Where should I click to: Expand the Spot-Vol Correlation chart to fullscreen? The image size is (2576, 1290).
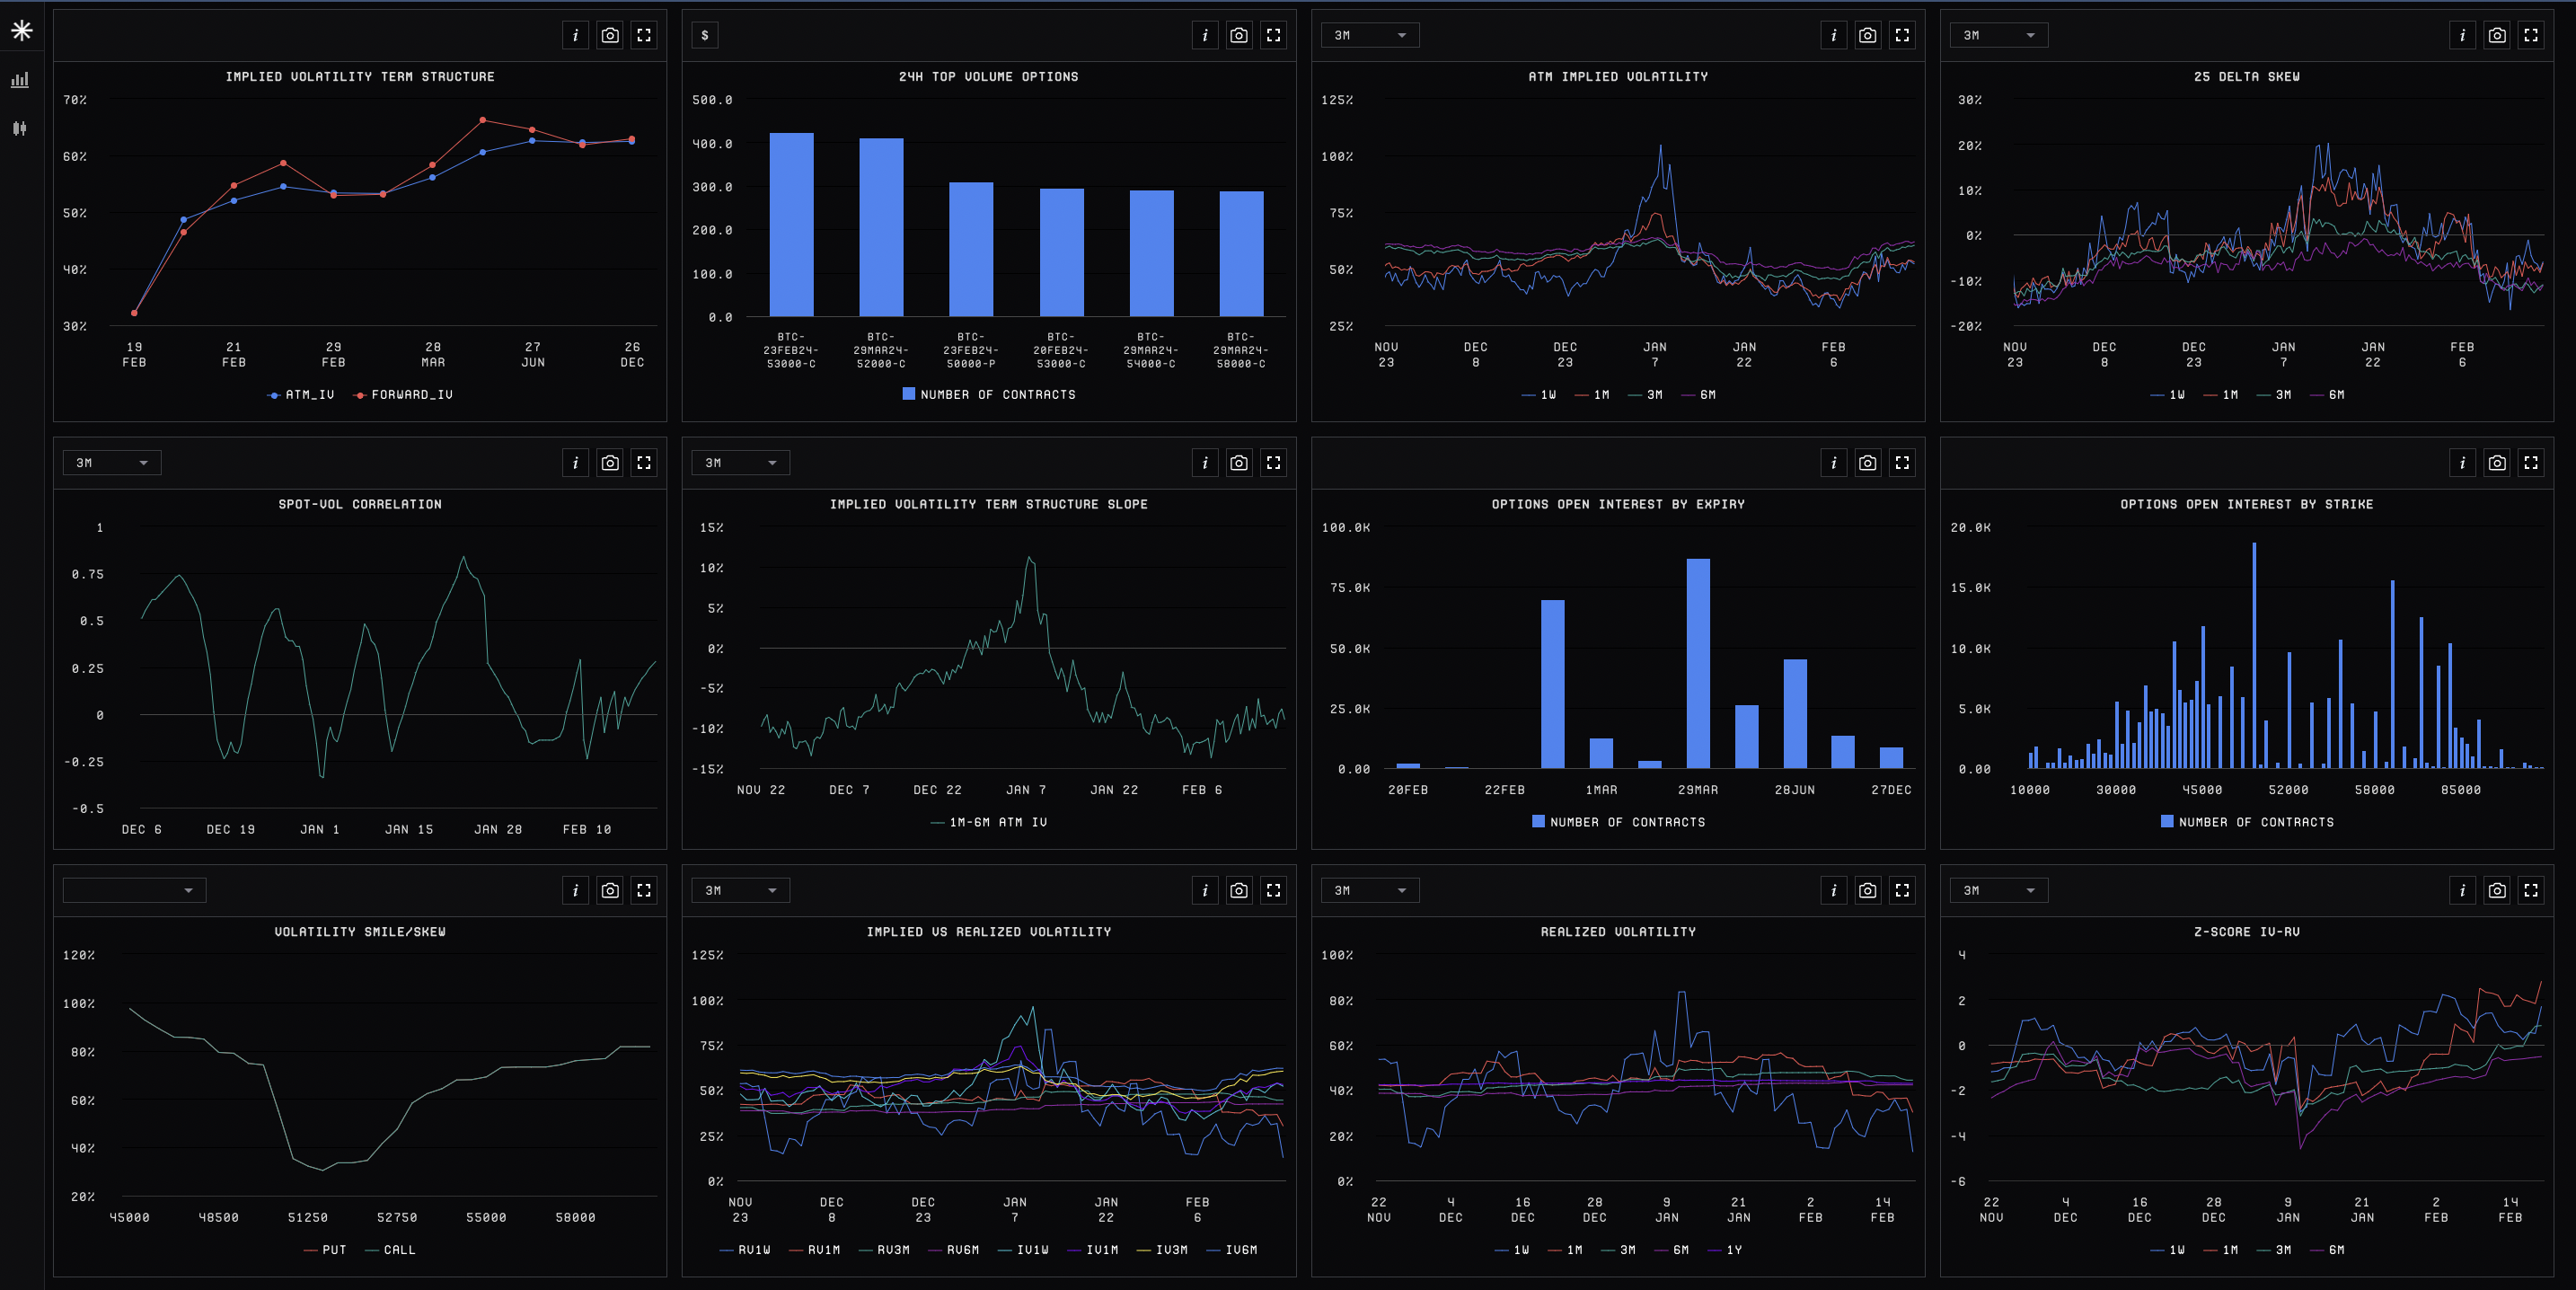tap(644, 463)
